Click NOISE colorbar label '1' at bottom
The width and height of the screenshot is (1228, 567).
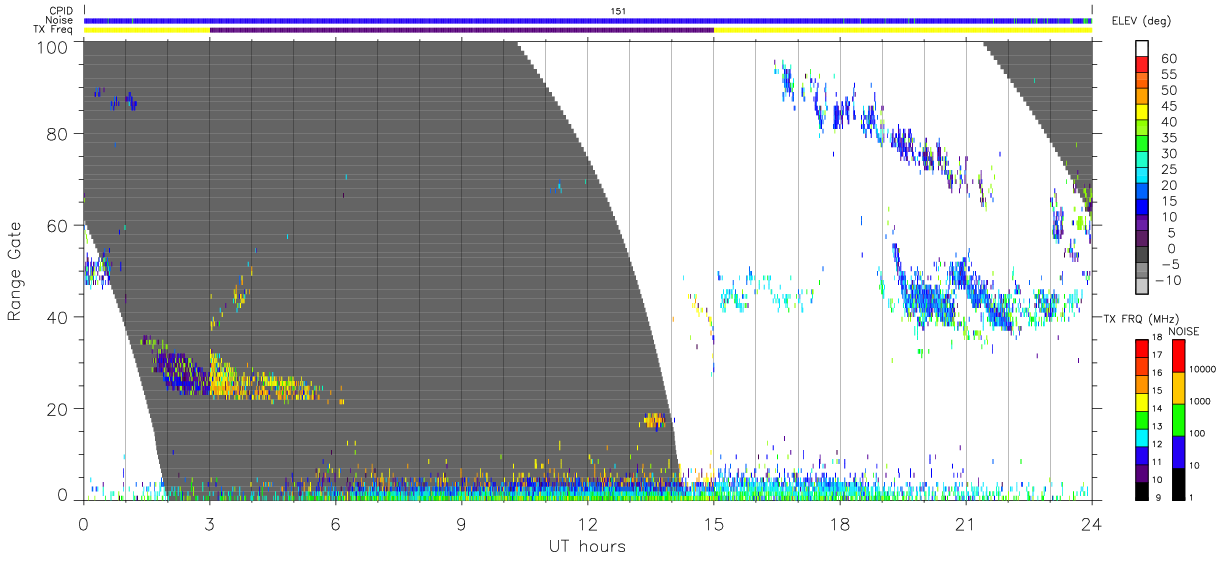pos(1191,497)
